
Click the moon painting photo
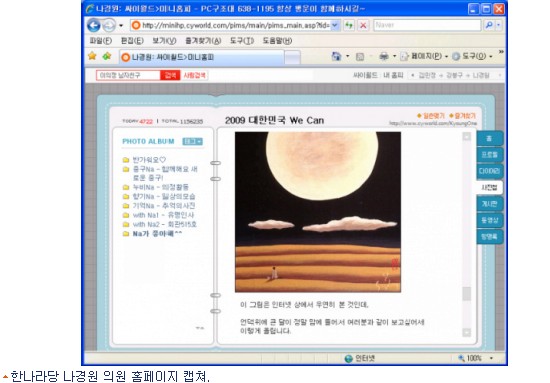[x=318, y=212]
